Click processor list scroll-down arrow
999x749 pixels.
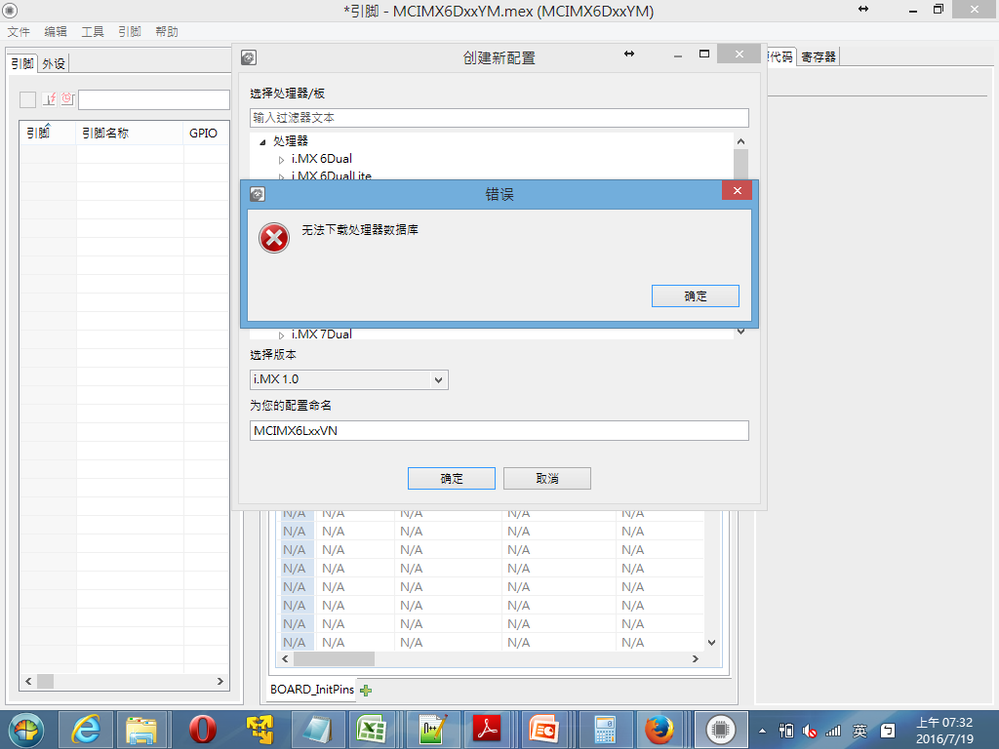740,331
